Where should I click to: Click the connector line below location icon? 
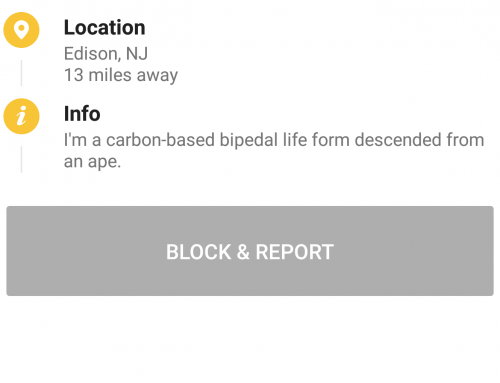point(21,73)
